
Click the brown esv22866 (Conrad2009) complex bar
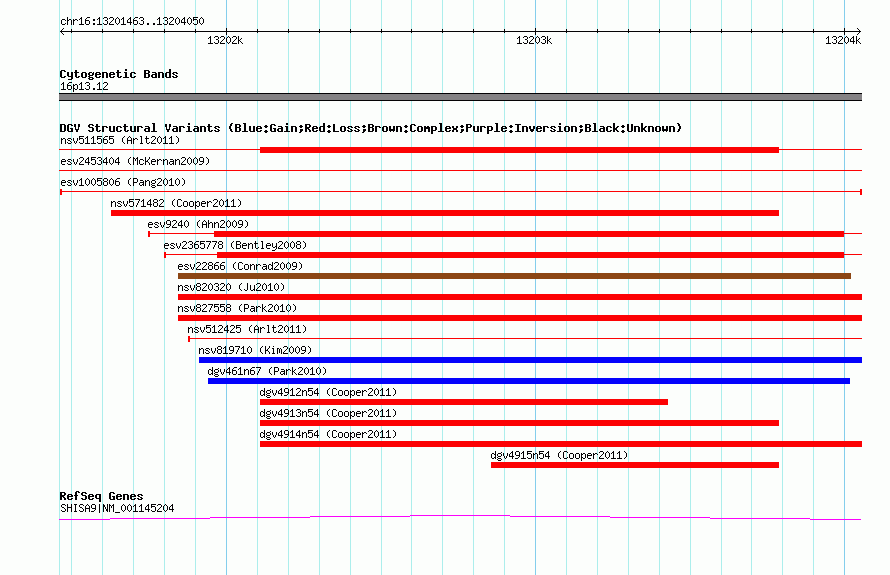pyautogui.click(x=514, y=276)
